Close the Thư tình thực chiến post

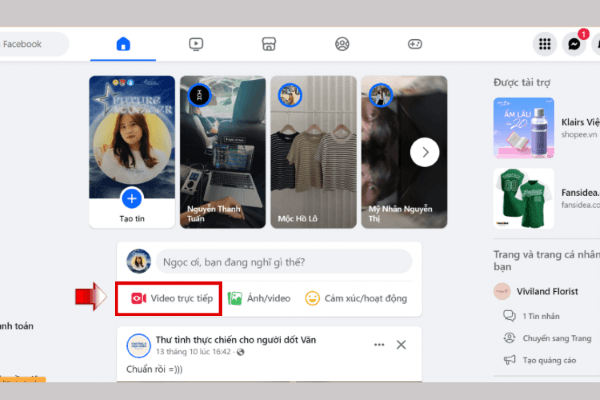pyautogui.click(x=401, y=345)
